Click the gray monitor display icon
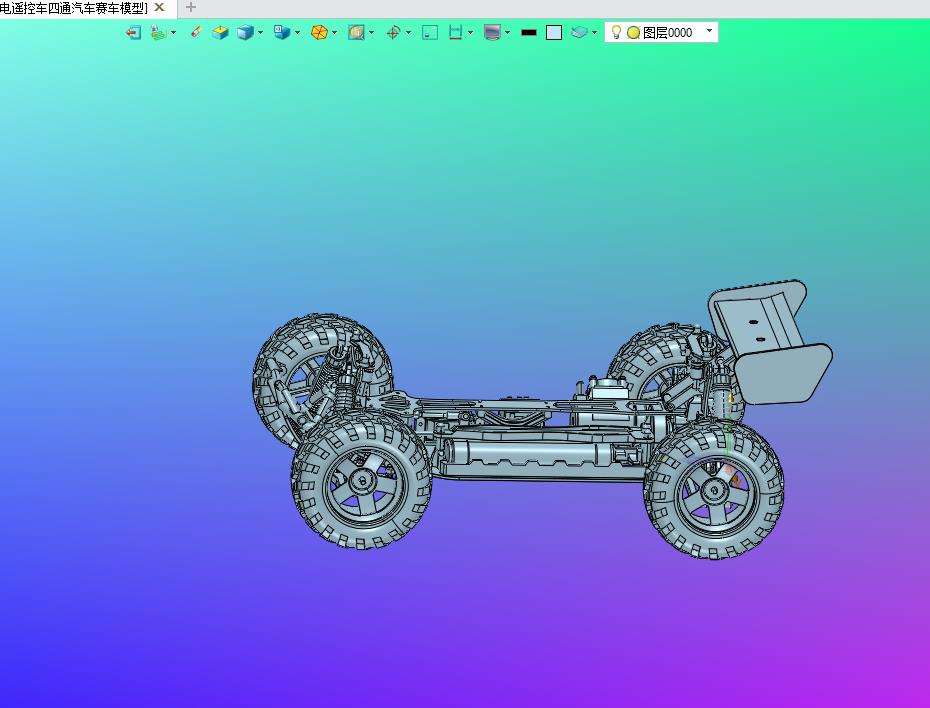The width and height of the screenshot is (930, 708). [492, 33]
